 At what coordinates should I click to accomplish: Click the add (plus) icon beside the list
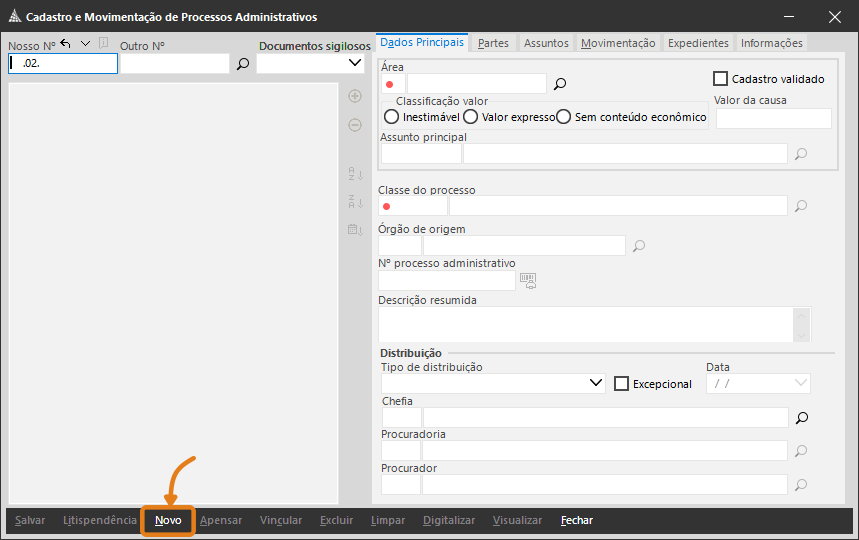(x=354, y=96)
